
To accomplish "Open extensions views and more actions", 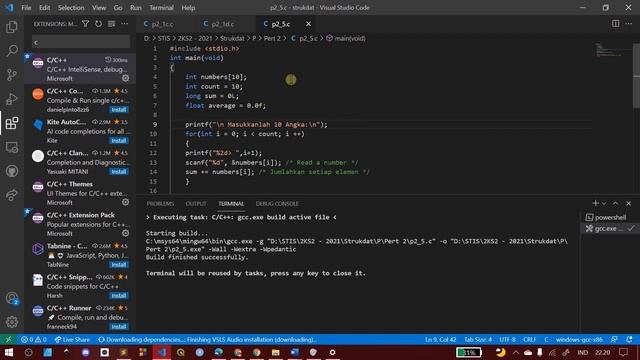I will pyautogui.click(x=124, y=24).
